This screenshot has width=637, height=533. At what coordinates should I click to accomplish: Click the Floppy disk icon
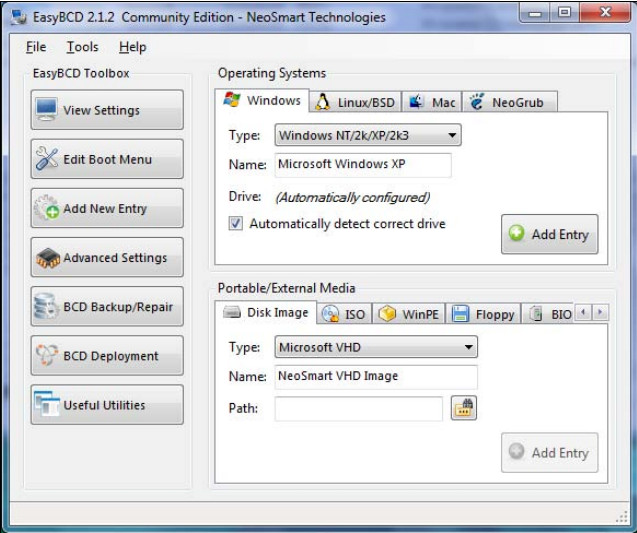461,314
